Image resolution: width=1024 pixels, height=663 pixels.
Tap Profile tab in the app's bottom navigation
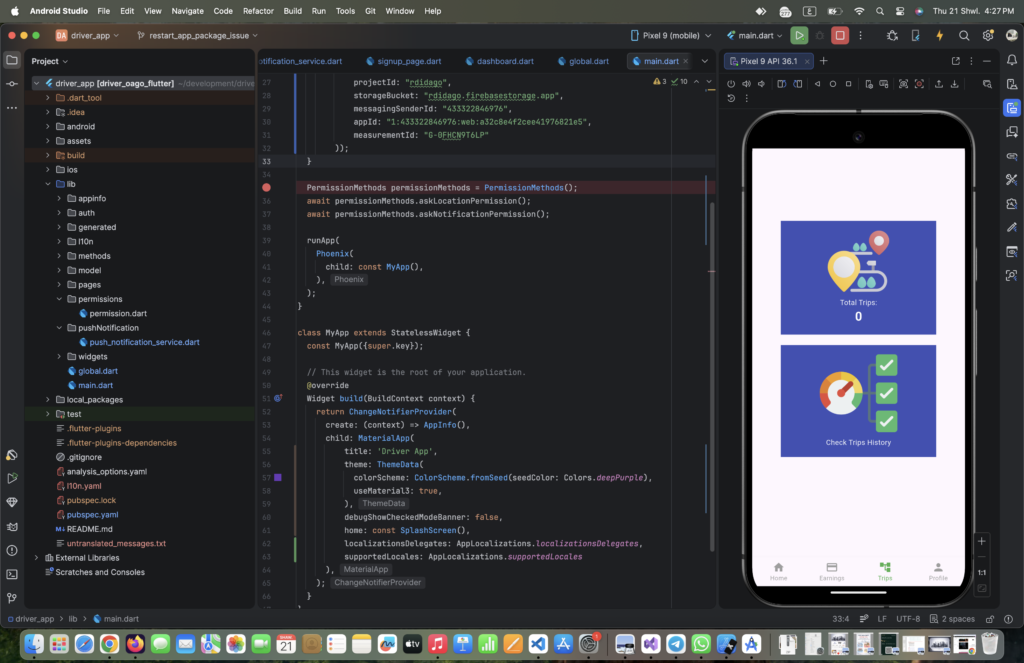937,571
